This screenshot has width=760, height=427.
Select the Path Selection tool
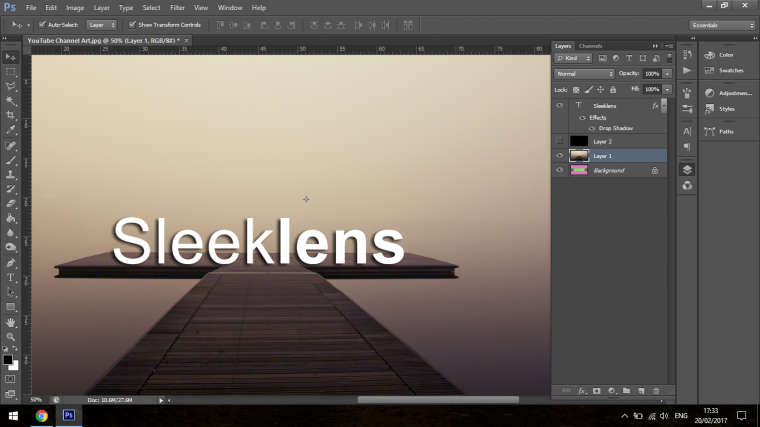pyautogui.click(x=10, y=292)
